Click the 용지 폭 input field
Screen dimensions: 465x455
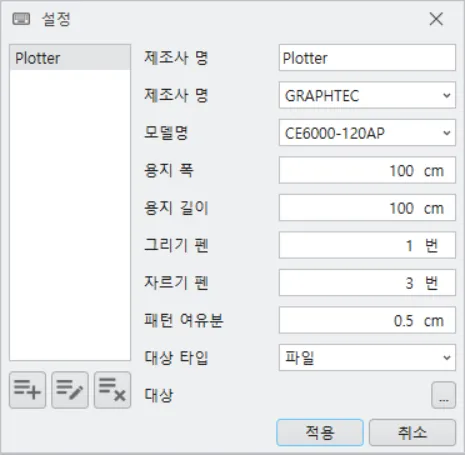click(367, 170)
